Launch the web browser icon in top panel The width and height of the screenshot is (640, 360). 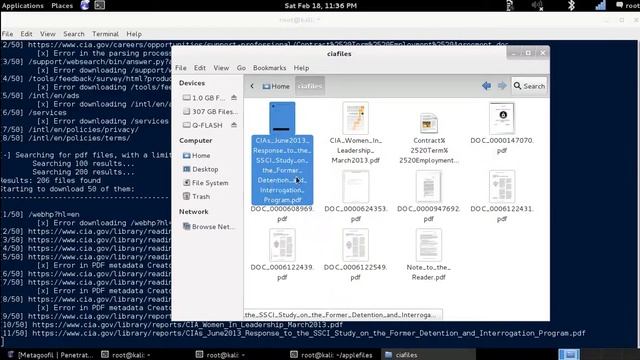(x=85, y=5)
